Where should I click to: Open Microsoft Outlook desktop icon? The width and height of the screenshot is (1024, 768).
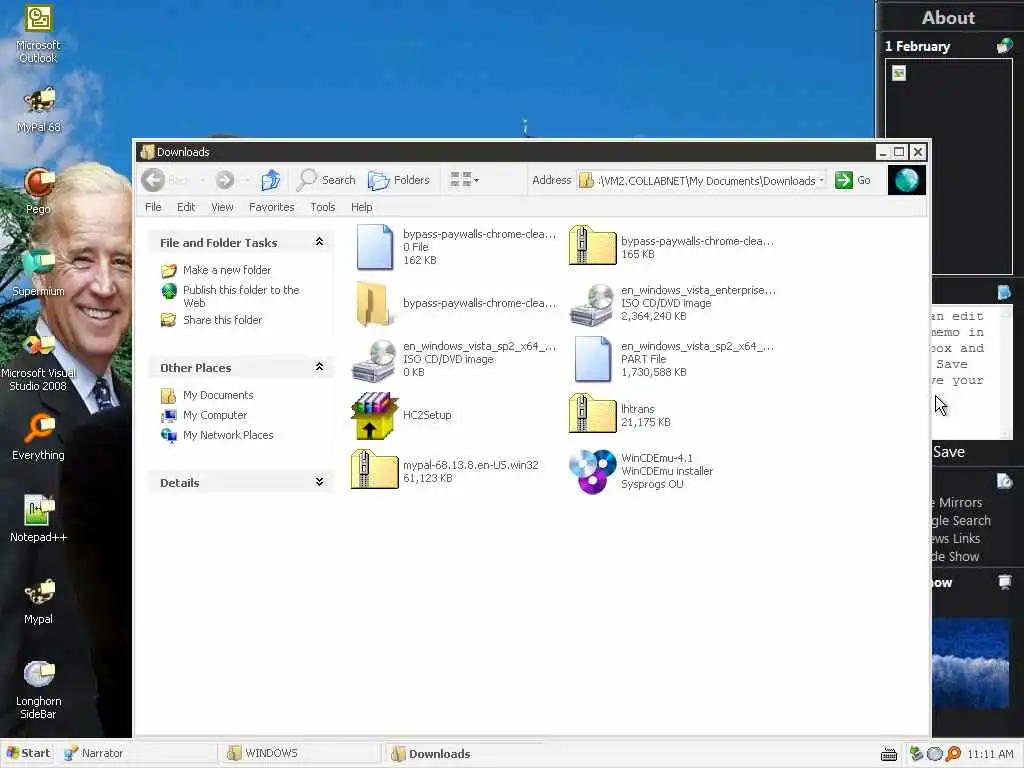(x=38, y=34)
